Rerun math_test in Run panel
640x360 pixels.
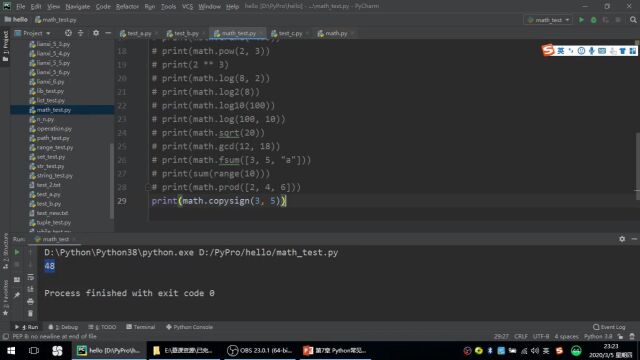[17, 252]
